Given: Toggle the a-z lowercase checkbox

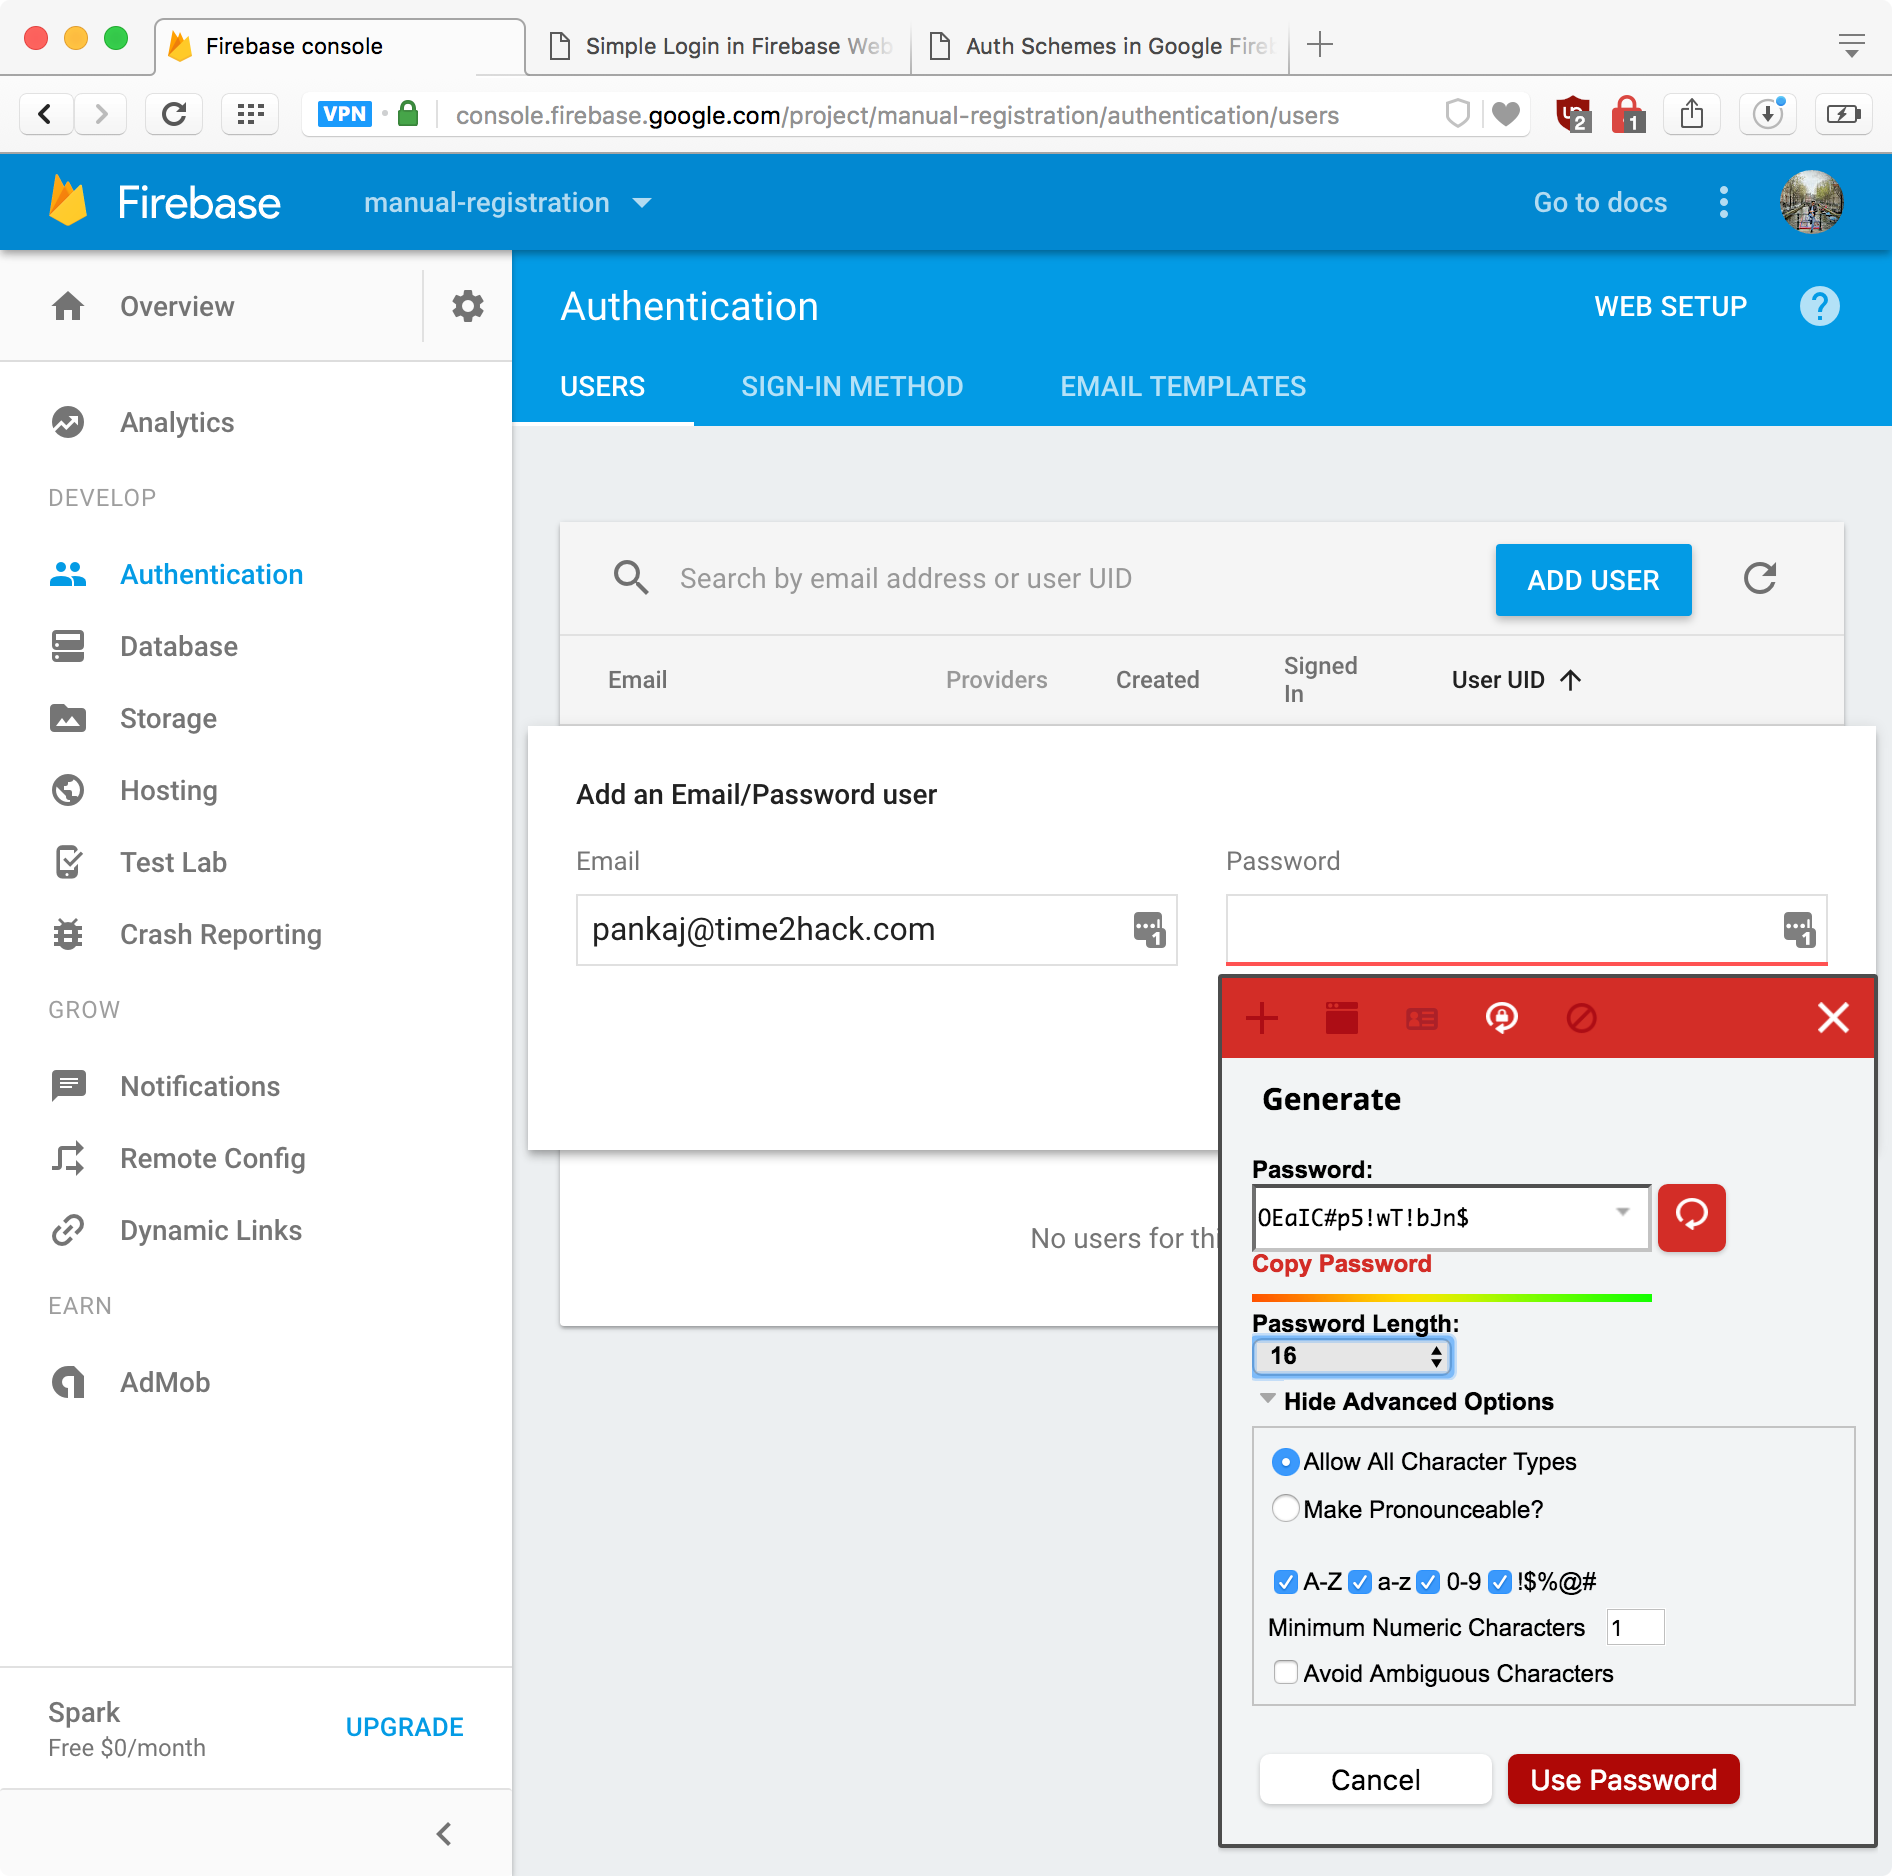Looking at the screenshot, I should tap(1359, 1582).
